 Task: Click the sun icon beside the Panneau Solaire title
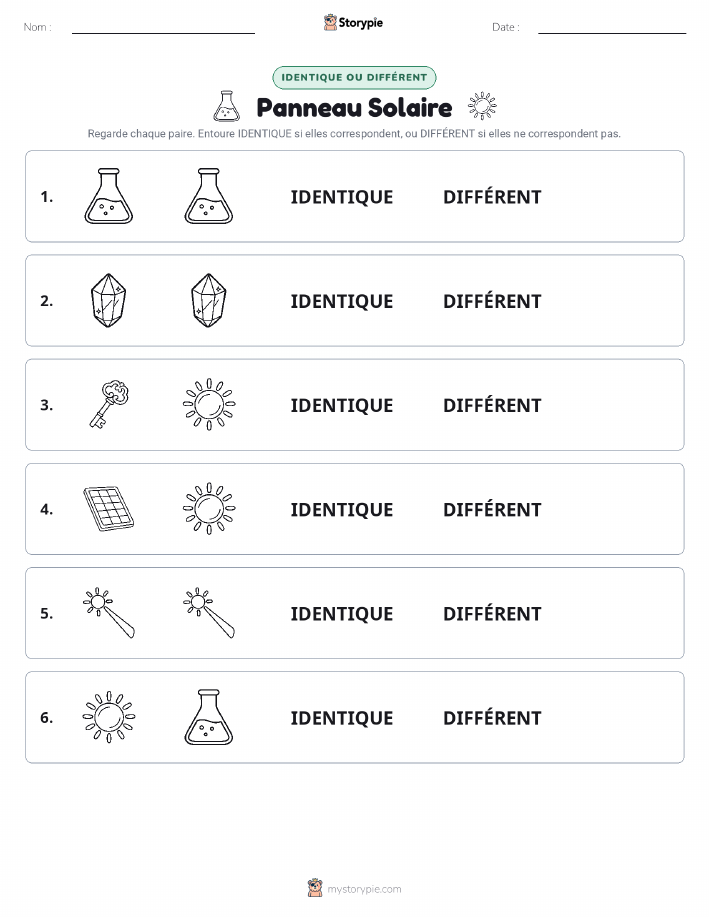pos(482,106)
